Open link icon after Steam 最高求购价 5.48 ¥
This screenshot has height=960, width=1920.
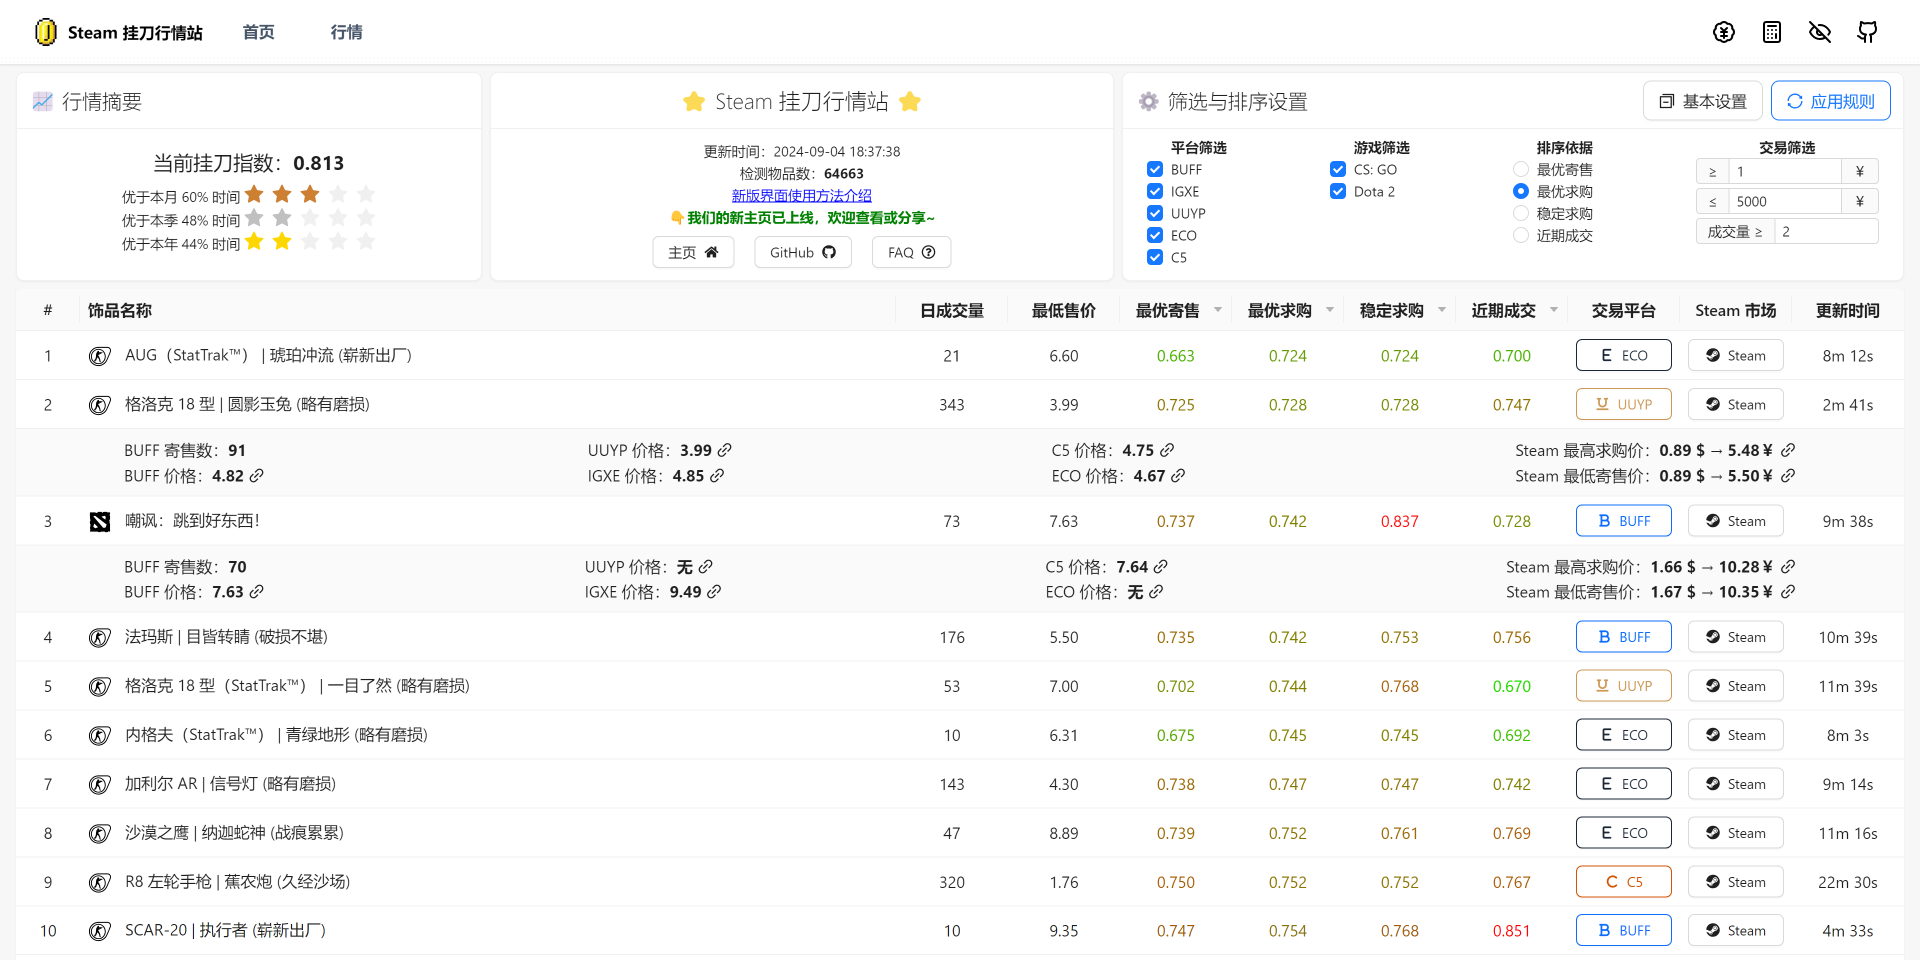click(x=1788, y=450)
